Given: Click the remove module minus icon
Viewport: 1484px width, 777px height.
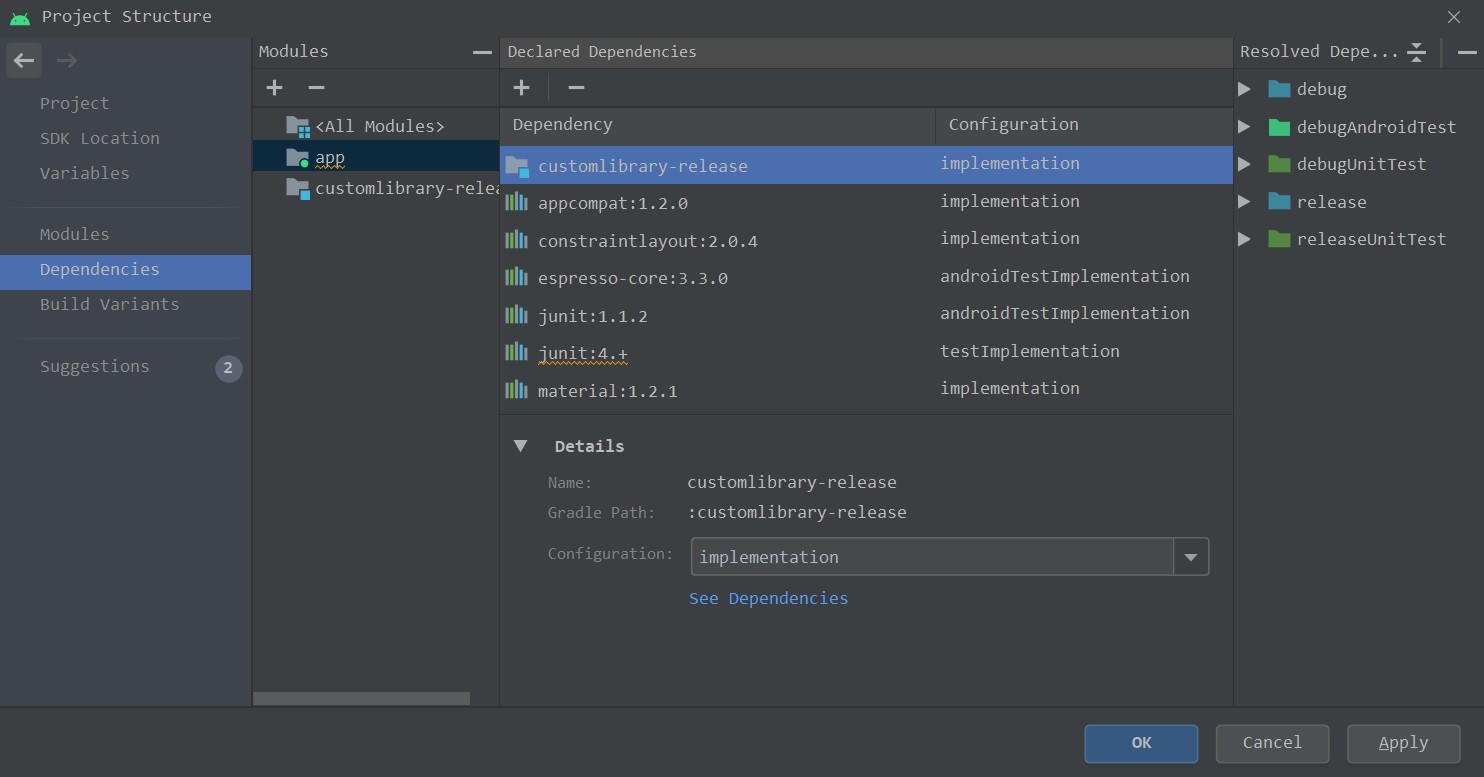Looking at the screenshot, I should (x=316, y=88).
